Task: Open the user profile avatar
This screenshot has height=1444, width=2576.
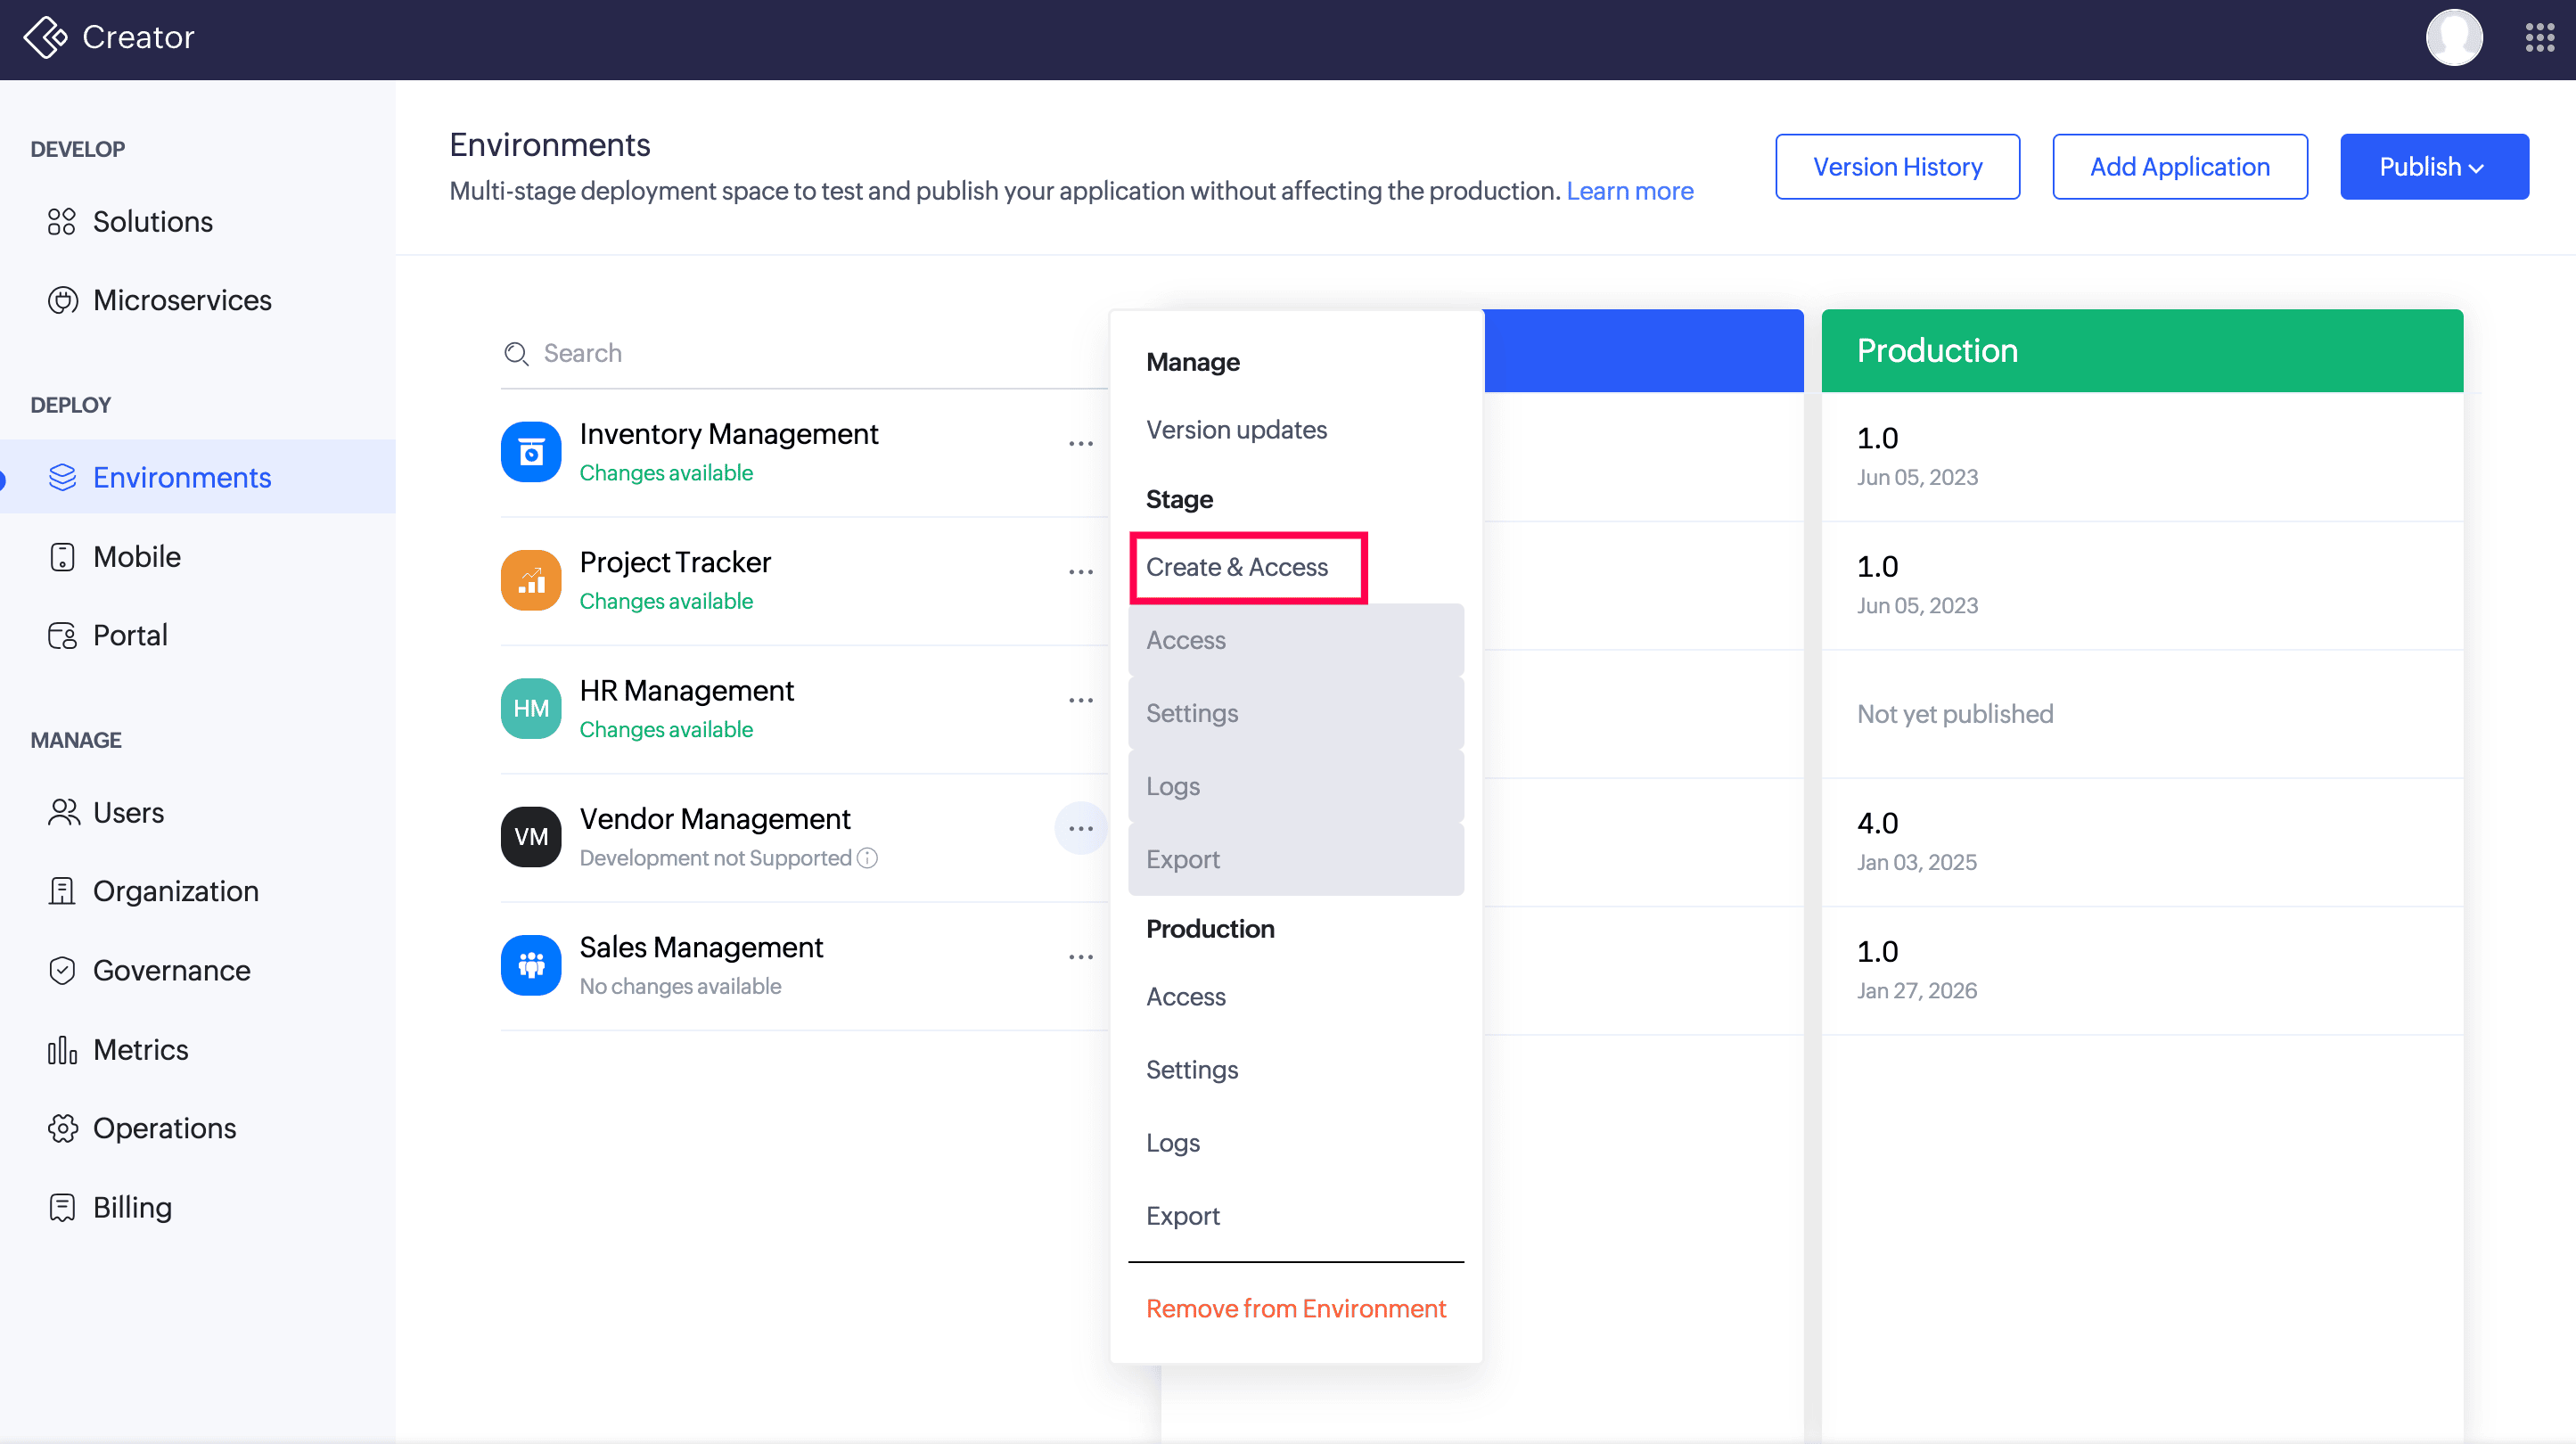Action: pos(2454,37)
